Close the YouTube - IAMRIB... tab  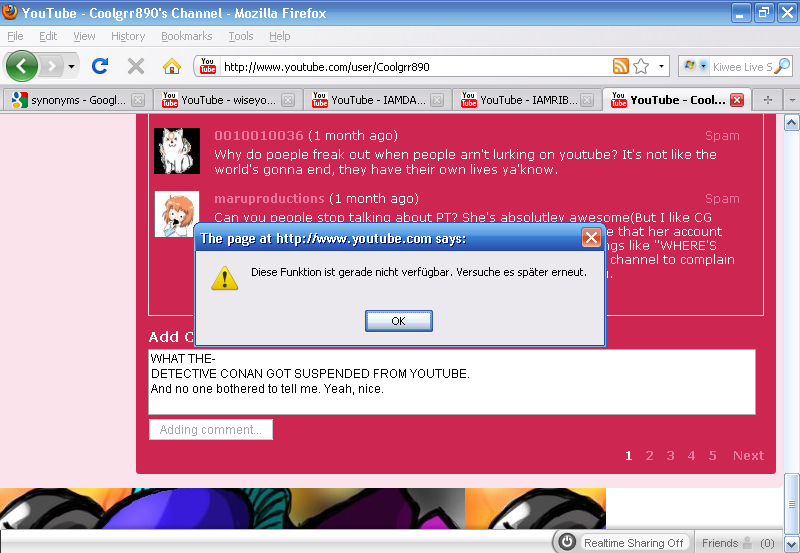587,100
